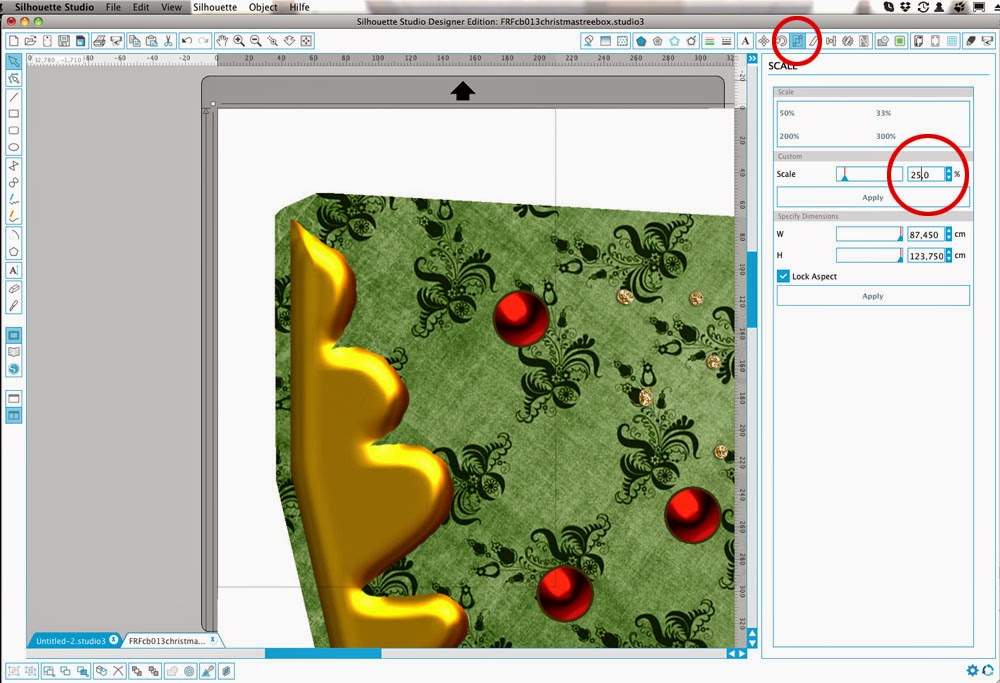Select the Text tool in left toolbar
Screen dimensions: 1000x683
tap(13, 270)
